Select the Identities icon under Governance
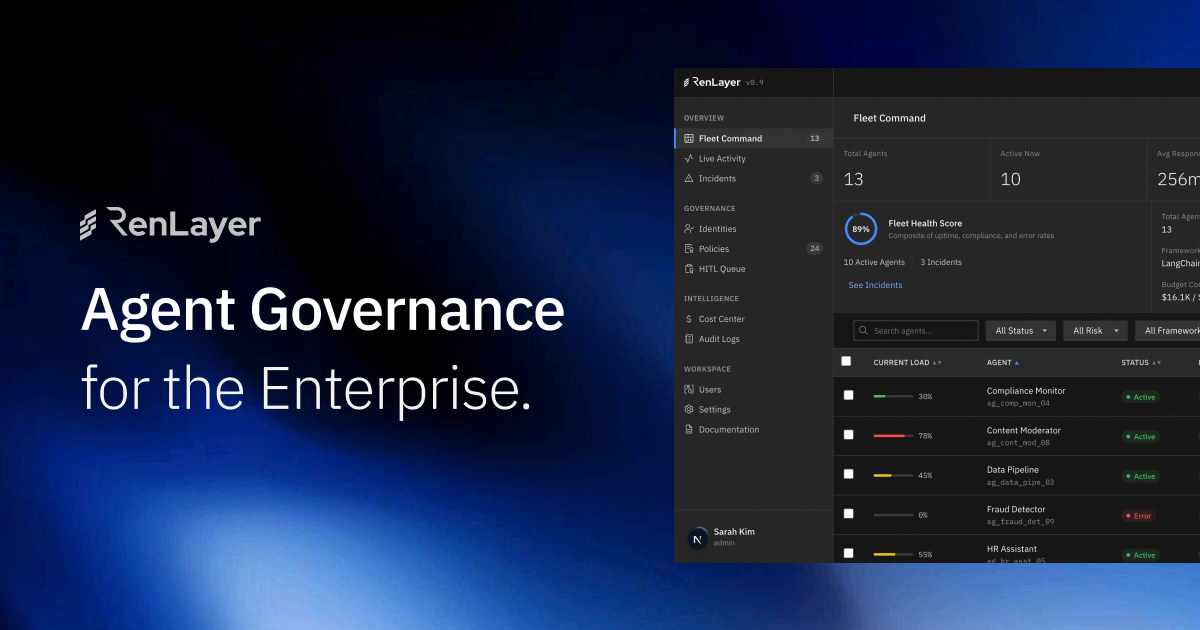 pos(689,228)
